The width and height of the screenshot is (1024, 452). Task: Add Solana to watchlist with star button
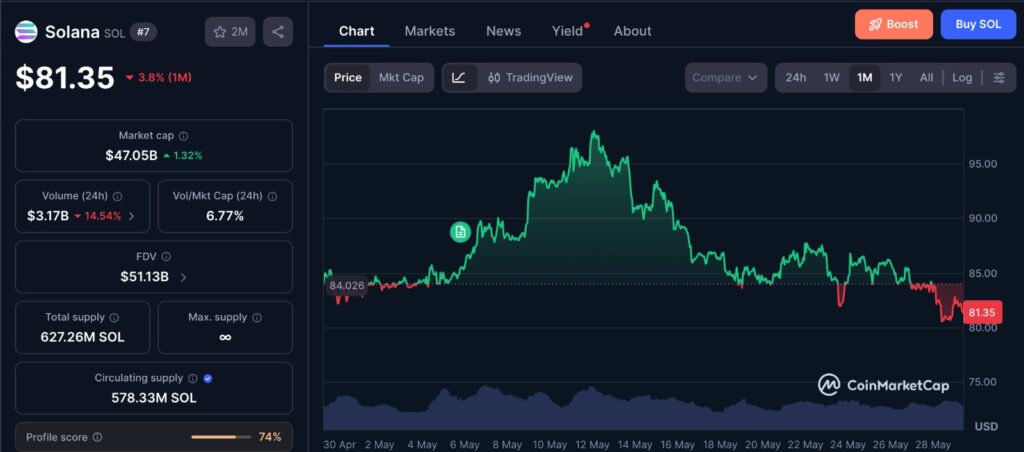tap(230, 32)
